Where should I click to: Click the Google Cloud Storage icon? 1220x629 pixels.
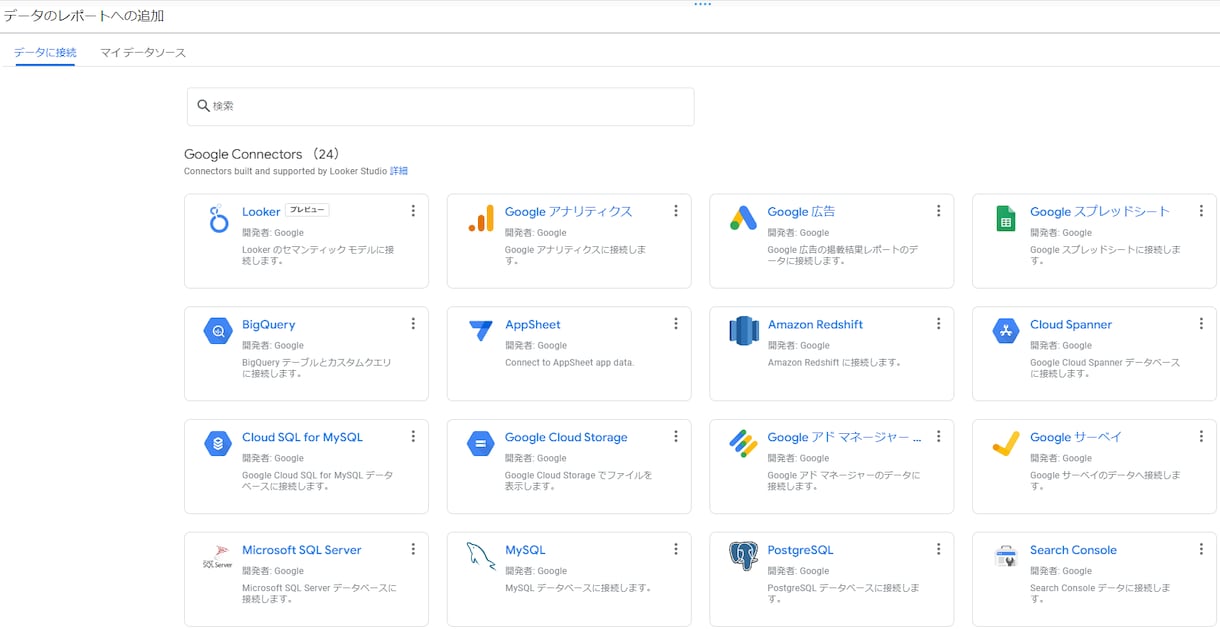(x=481, y=444)
